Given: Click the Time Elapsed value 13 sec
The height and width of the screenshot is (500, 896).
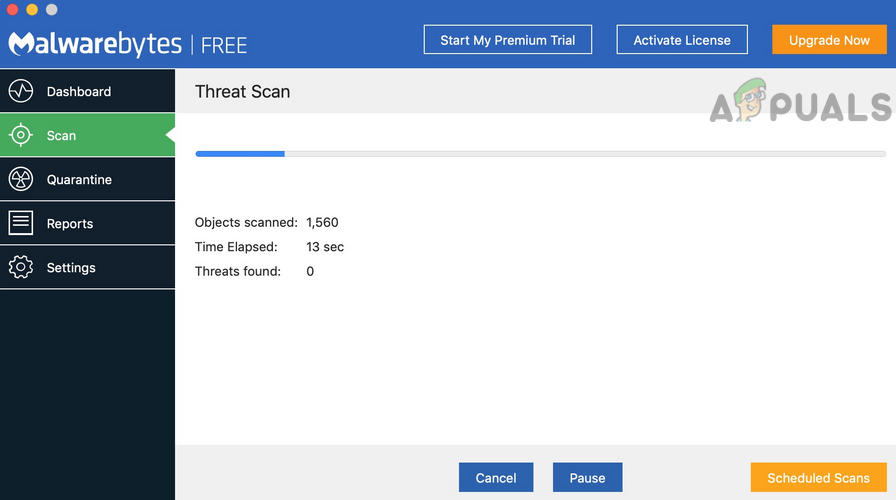Looking at the screenshot, I should pos(325,247).
